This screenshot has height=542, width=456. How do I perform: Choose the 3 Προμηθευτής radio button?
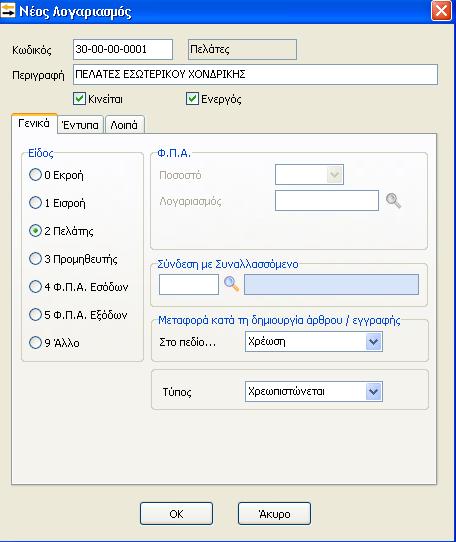(35, 259)
